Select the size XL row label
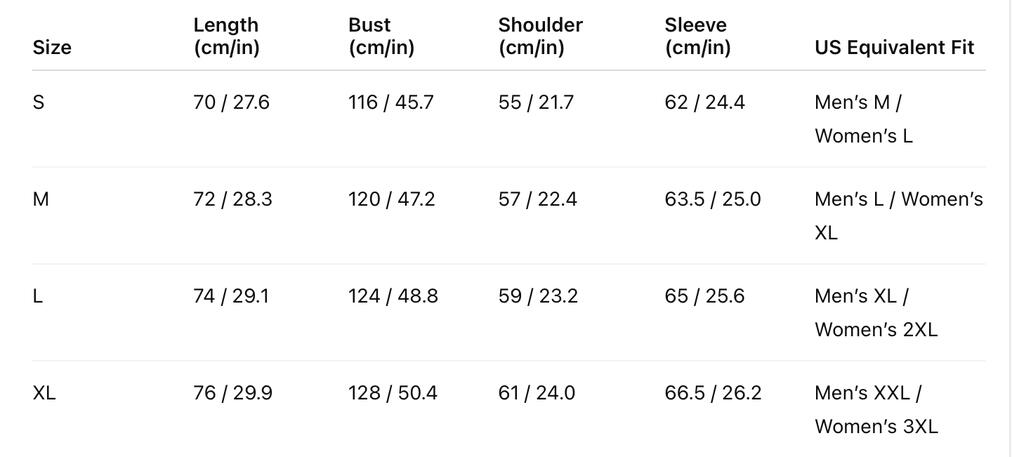The image size is (1012, 457). point(44,393)
